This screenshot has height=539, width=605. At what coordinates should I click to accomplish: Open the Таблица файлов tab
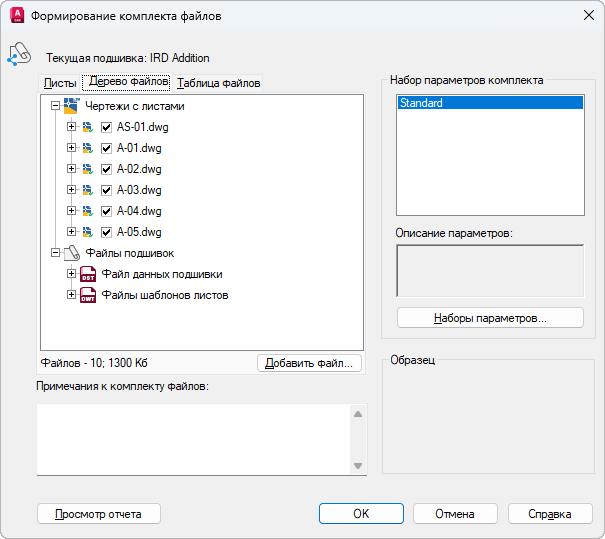pos(218,83)
